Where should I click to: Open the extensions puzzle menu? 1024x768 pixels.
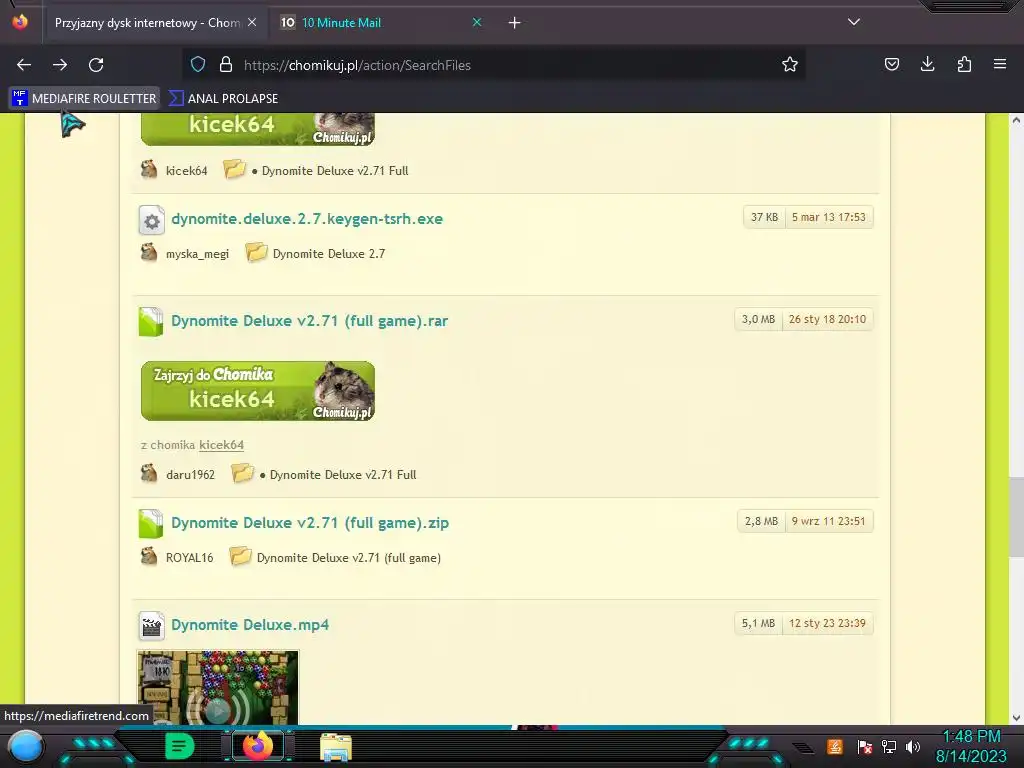(x=964, y=65)
